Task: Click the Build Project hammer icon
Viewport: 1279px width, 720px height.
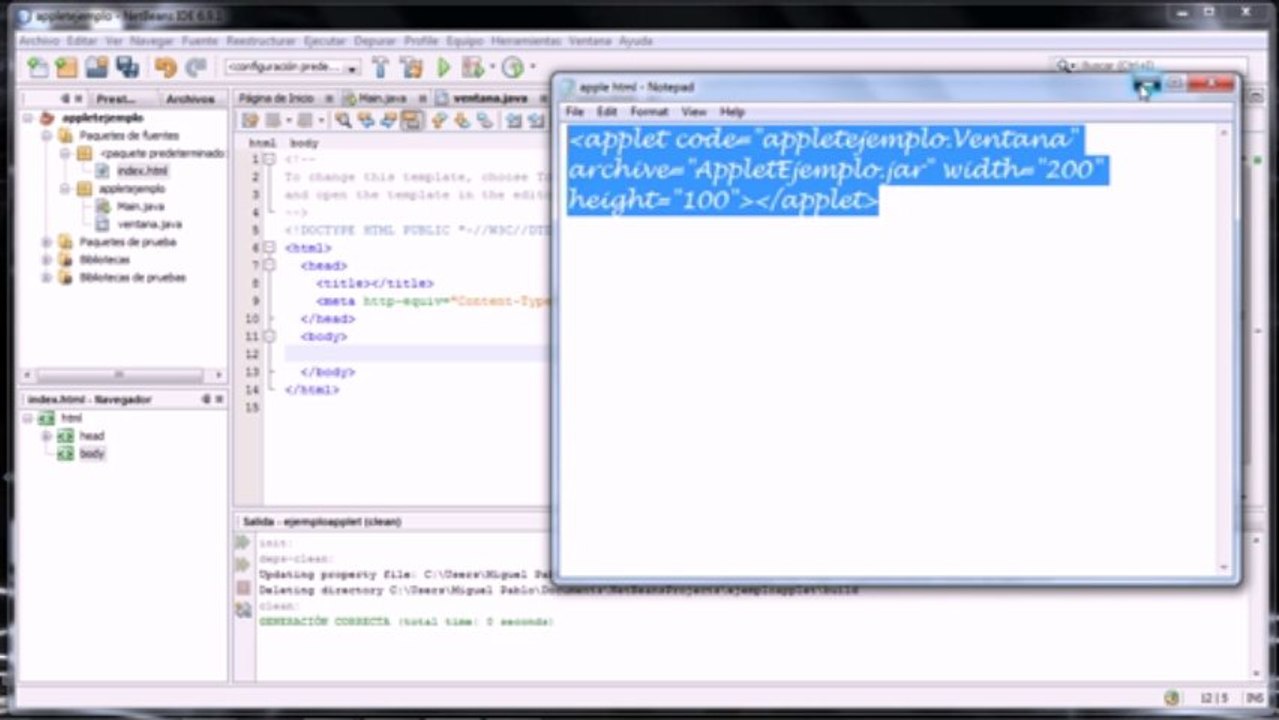Action: (x=380, y=67)
